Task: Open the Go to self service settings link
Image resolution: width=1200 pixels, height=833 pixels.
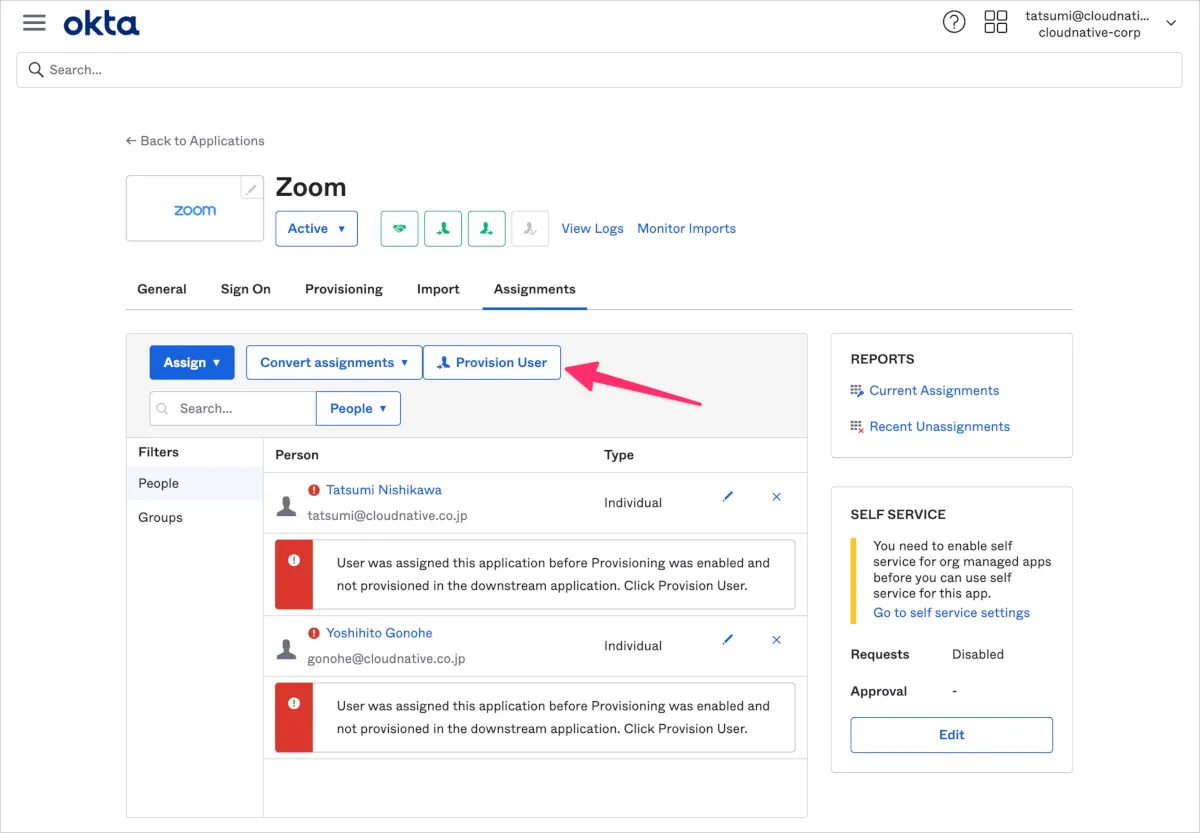Action: point(951,613)
